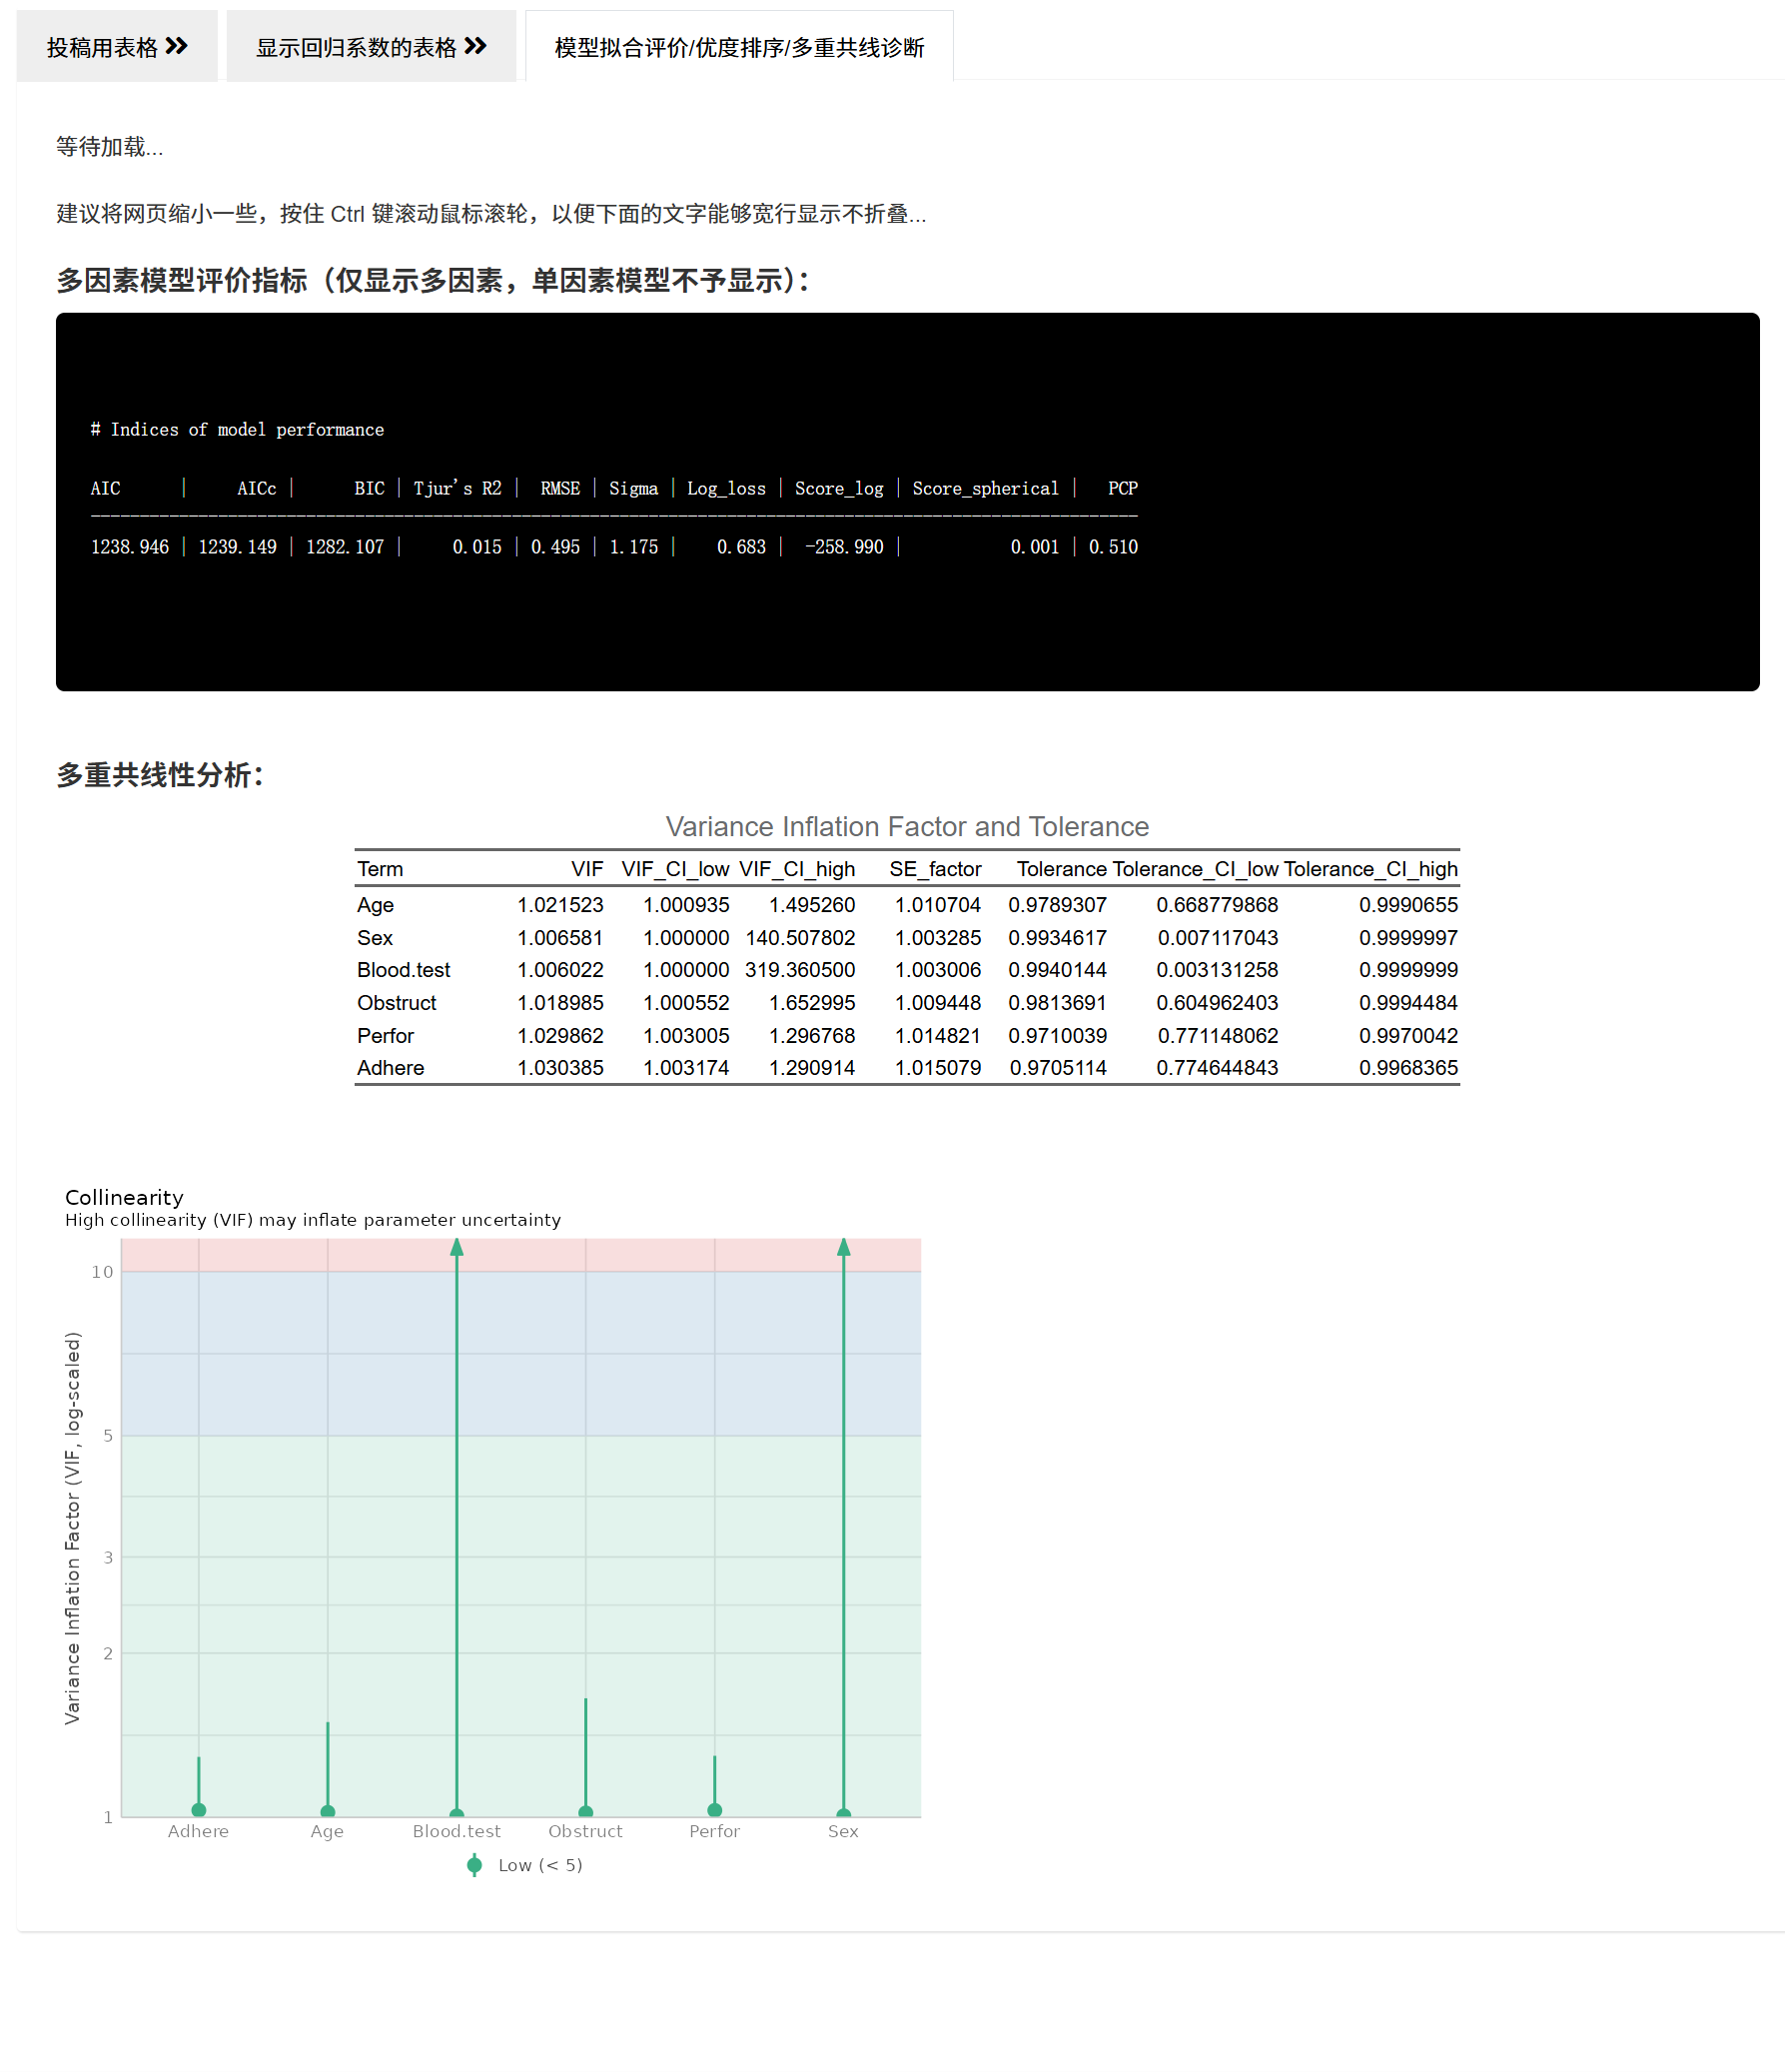This screenshot has width=1785, height=2072.
Task: Click the Low (< 5) legend marker
Action: coord(475,1865)
